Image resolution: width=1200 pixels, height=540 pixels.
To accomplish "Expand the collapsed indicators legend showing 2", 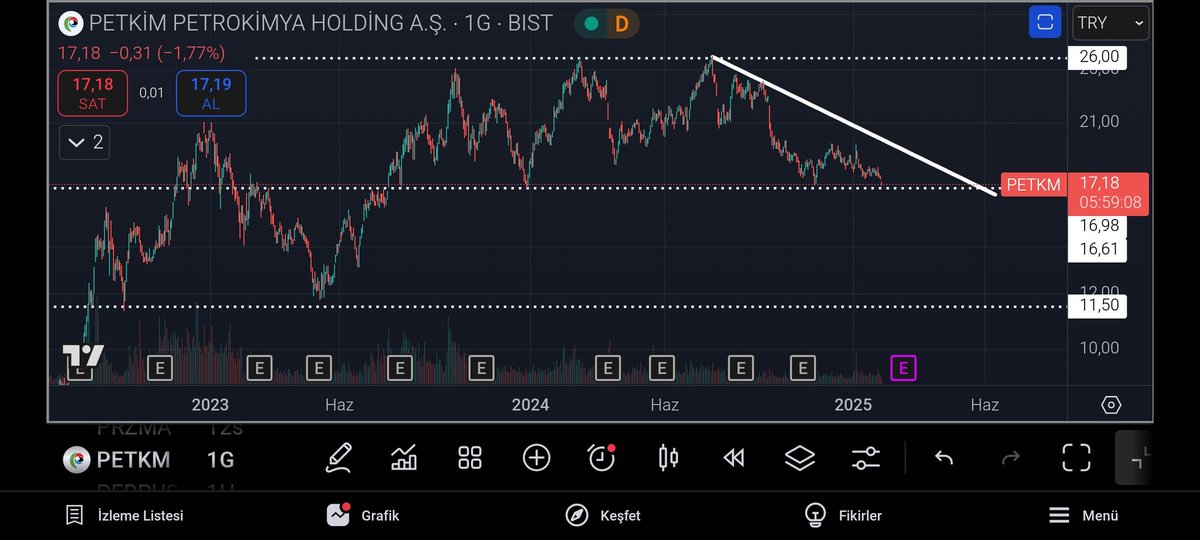I will point(84,143).
